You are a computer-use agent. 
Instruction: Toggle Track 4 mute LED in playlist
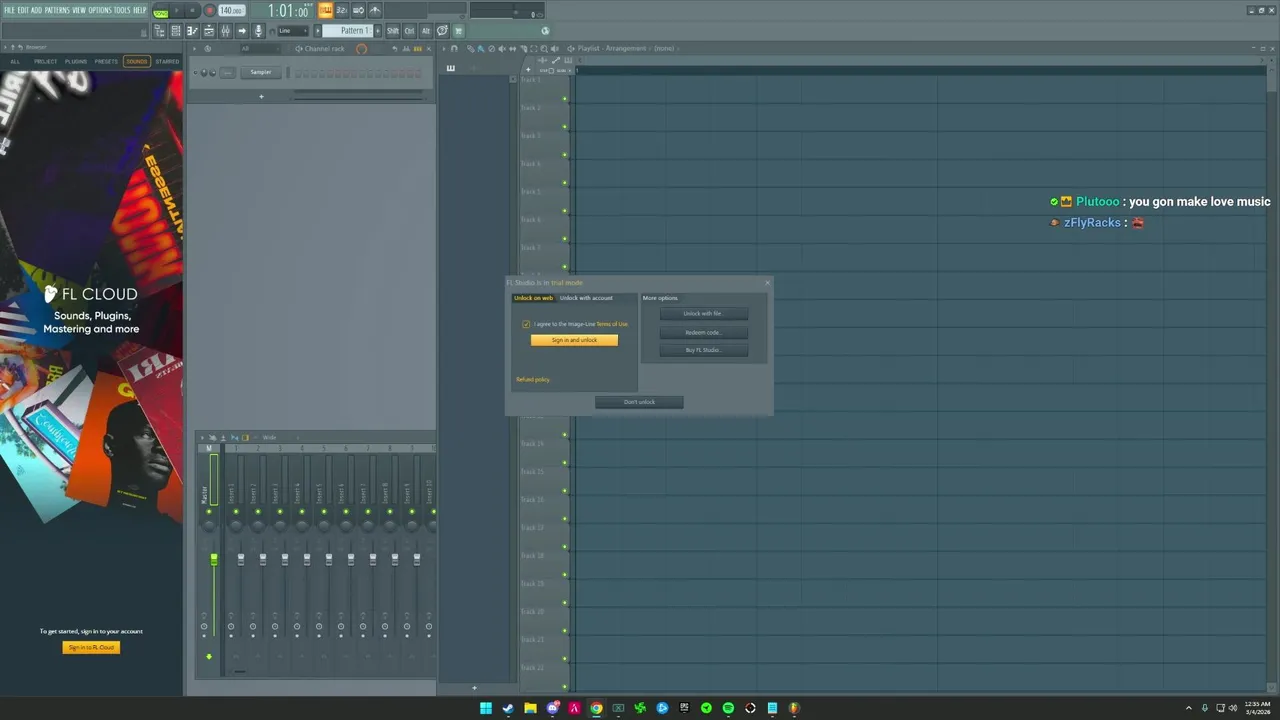[564, 183]
